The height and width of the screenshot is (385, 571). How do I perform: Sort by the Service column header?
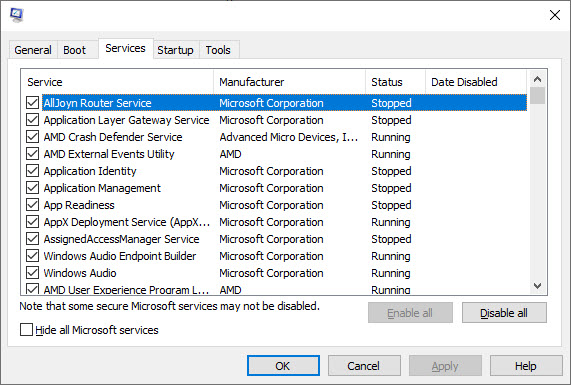click(x=118, y=82)
